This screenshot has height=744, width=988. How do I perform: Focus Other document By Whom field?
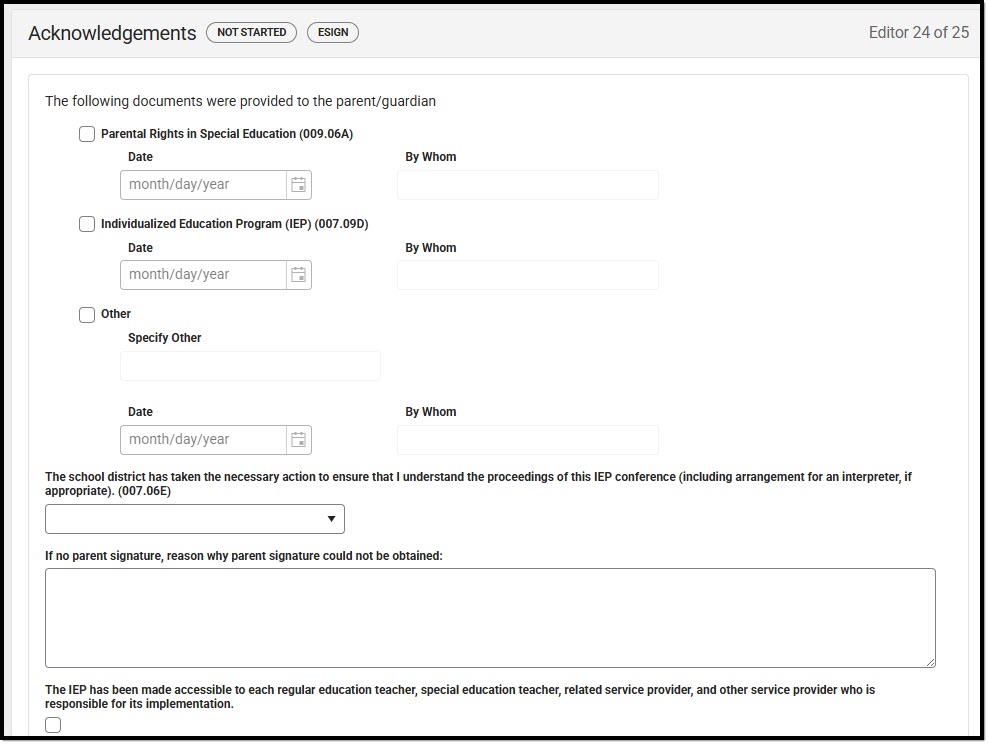(528, 440)
